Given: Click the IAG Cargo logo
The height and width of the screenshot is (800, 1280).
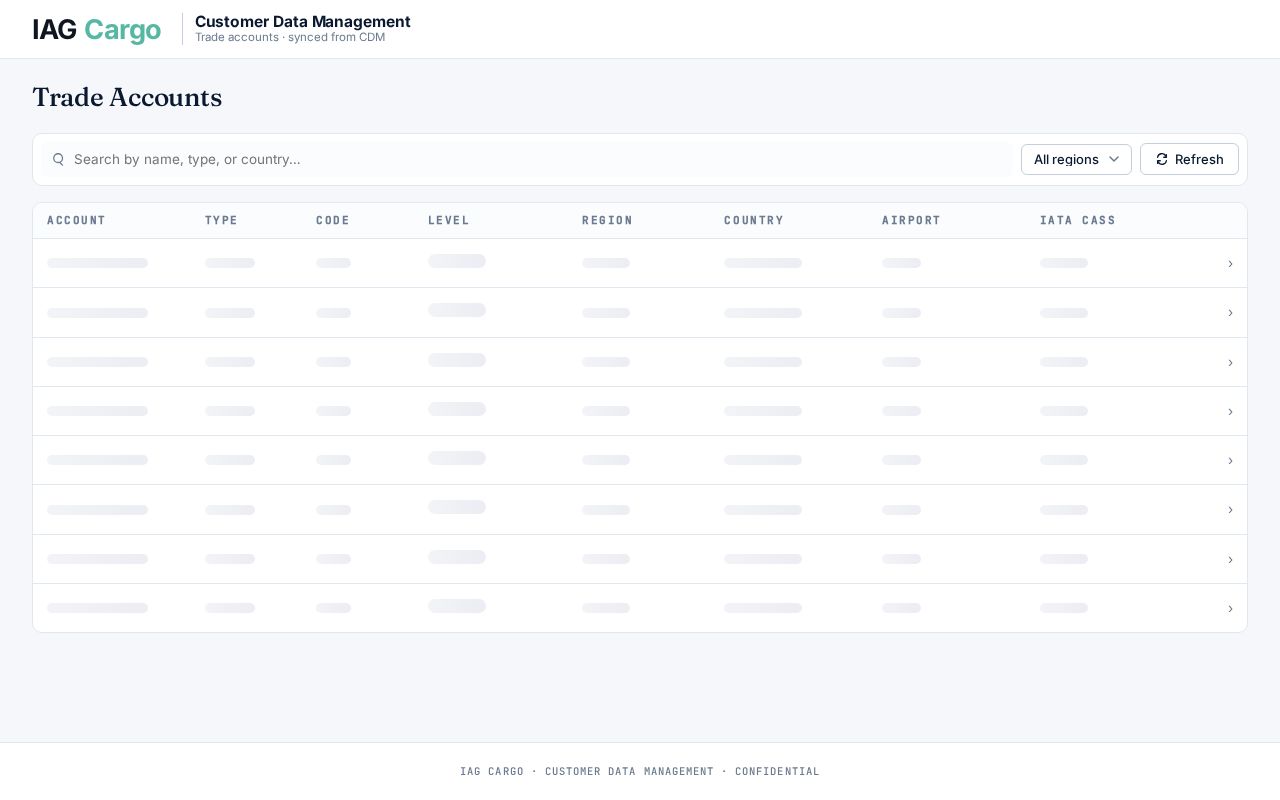Looking at the screenshot, I should 96,30.
